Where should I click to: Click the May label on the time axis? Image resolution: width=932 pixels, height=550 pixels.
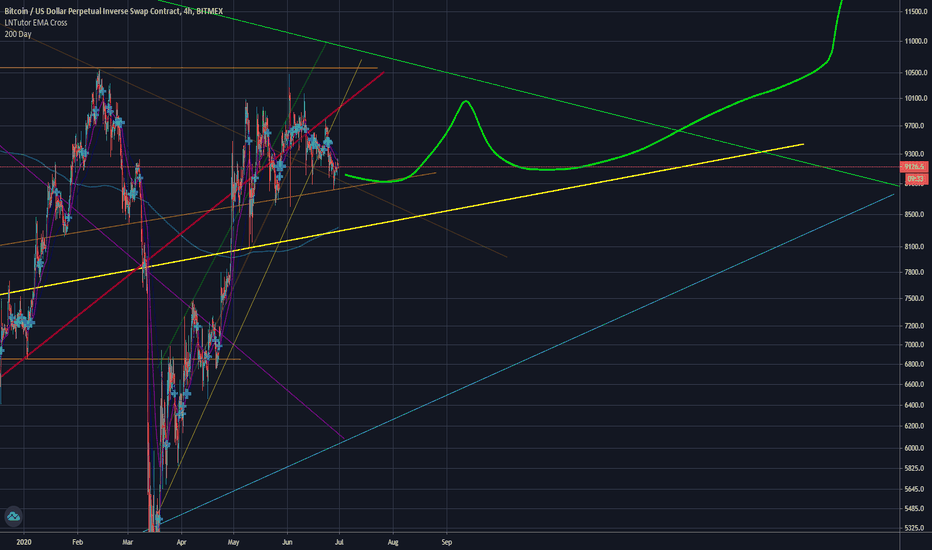[234, 542]
